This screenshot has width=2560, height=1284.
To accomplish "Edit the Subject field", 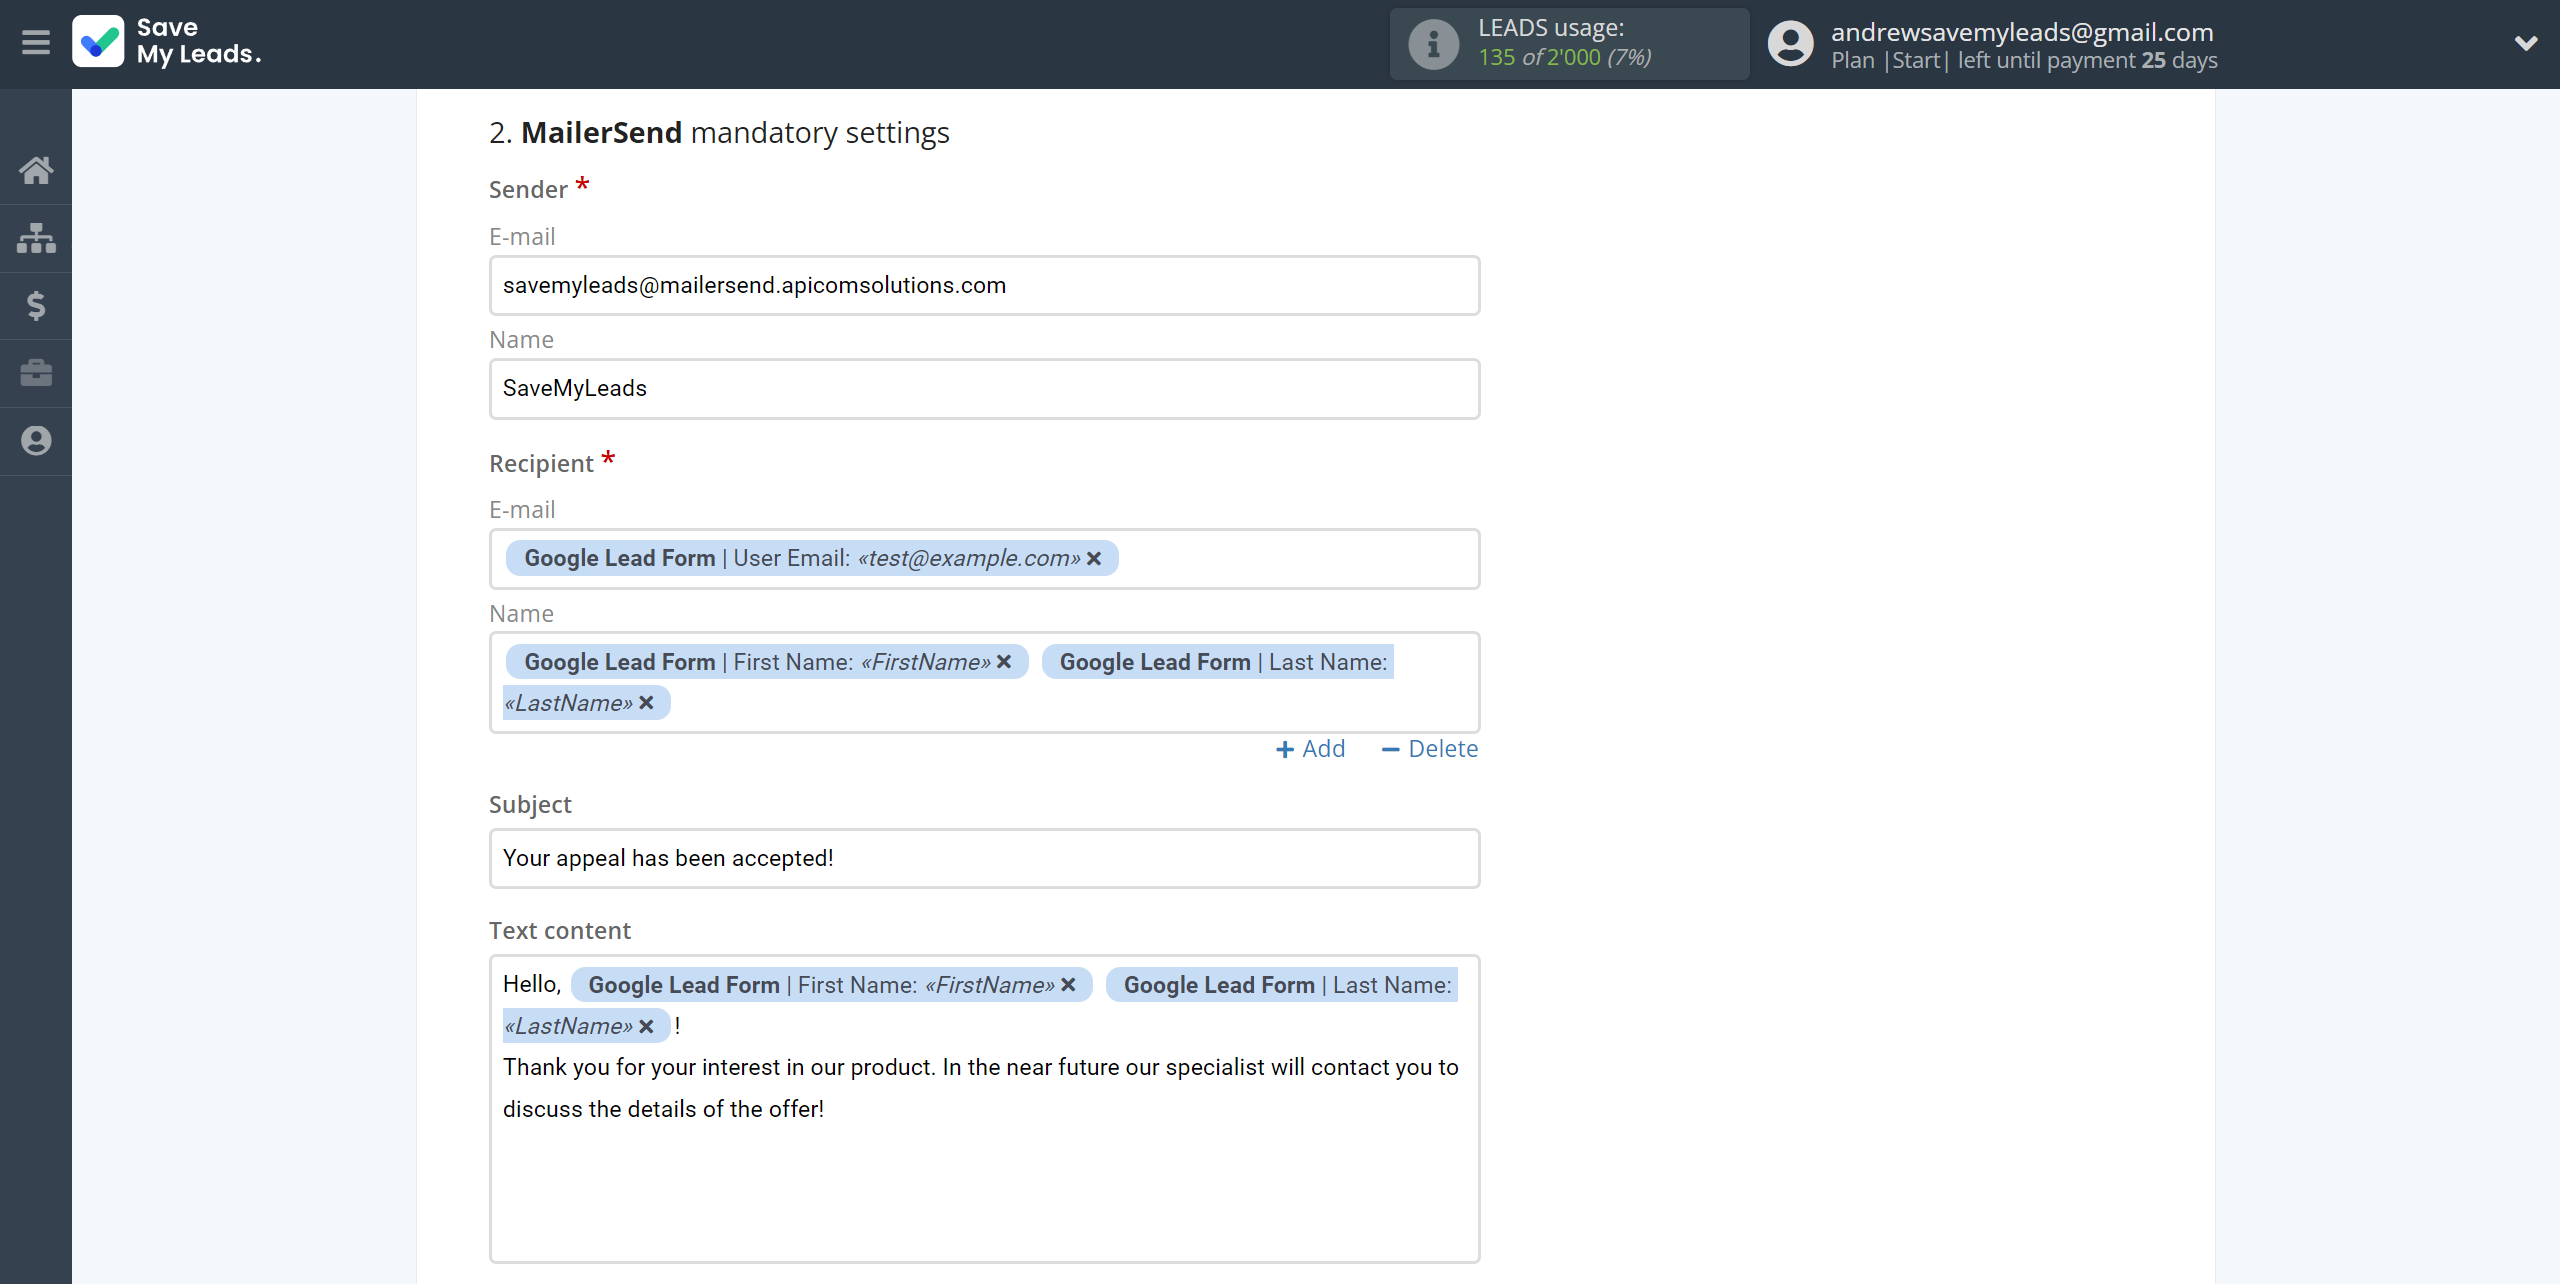I will pyautogui.click(x=984, y=859).
